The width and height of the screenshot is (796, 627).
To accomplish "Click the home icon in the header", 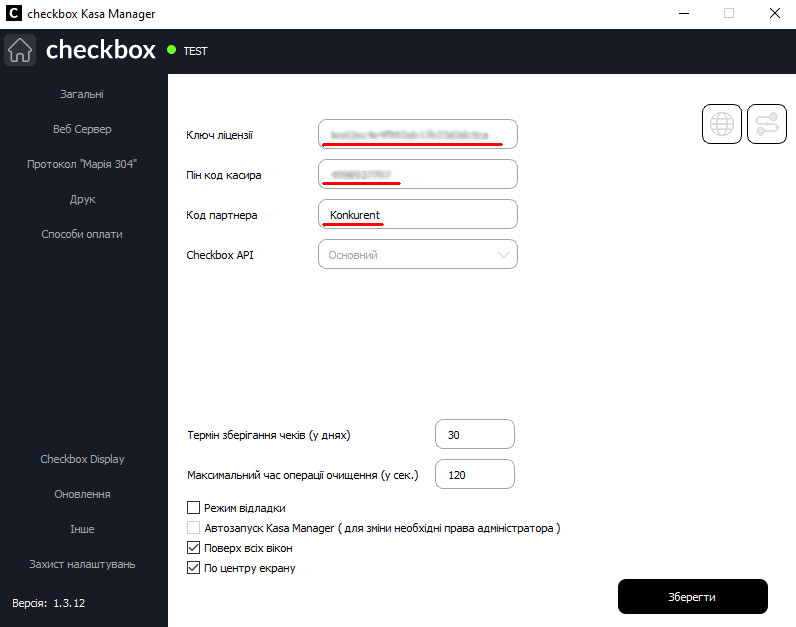I will pyautogui.click(x=20, y=50).
